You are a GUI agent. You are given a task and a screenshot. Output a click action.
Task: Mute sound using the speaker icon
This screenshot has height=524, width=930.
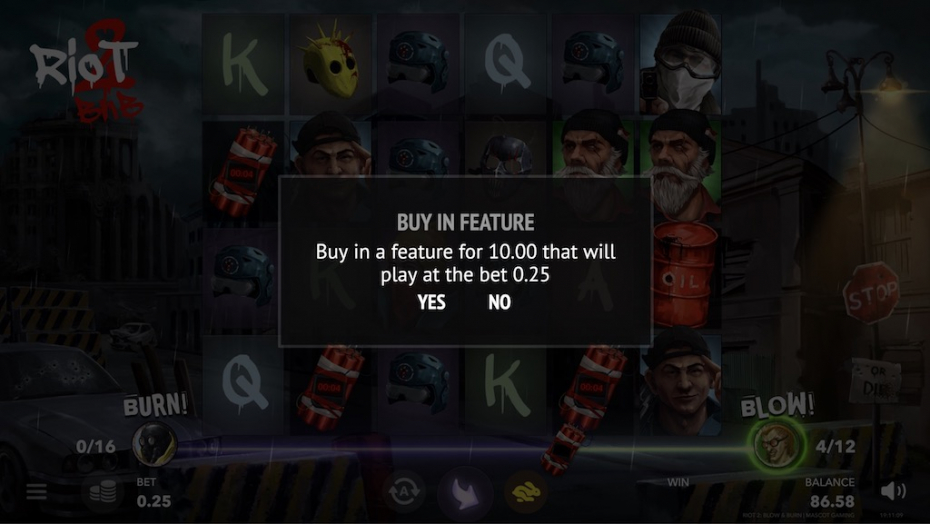coord(893,491)
